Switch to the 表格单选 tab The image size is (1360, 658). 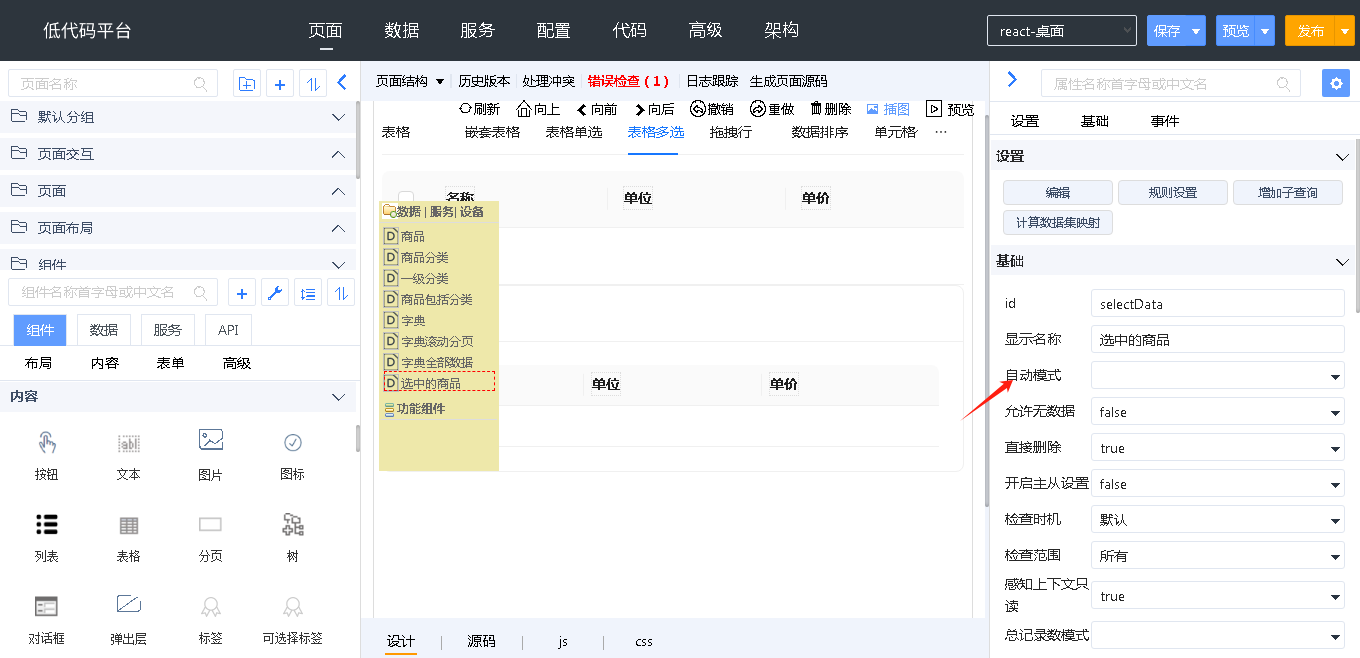pos(574,132)
